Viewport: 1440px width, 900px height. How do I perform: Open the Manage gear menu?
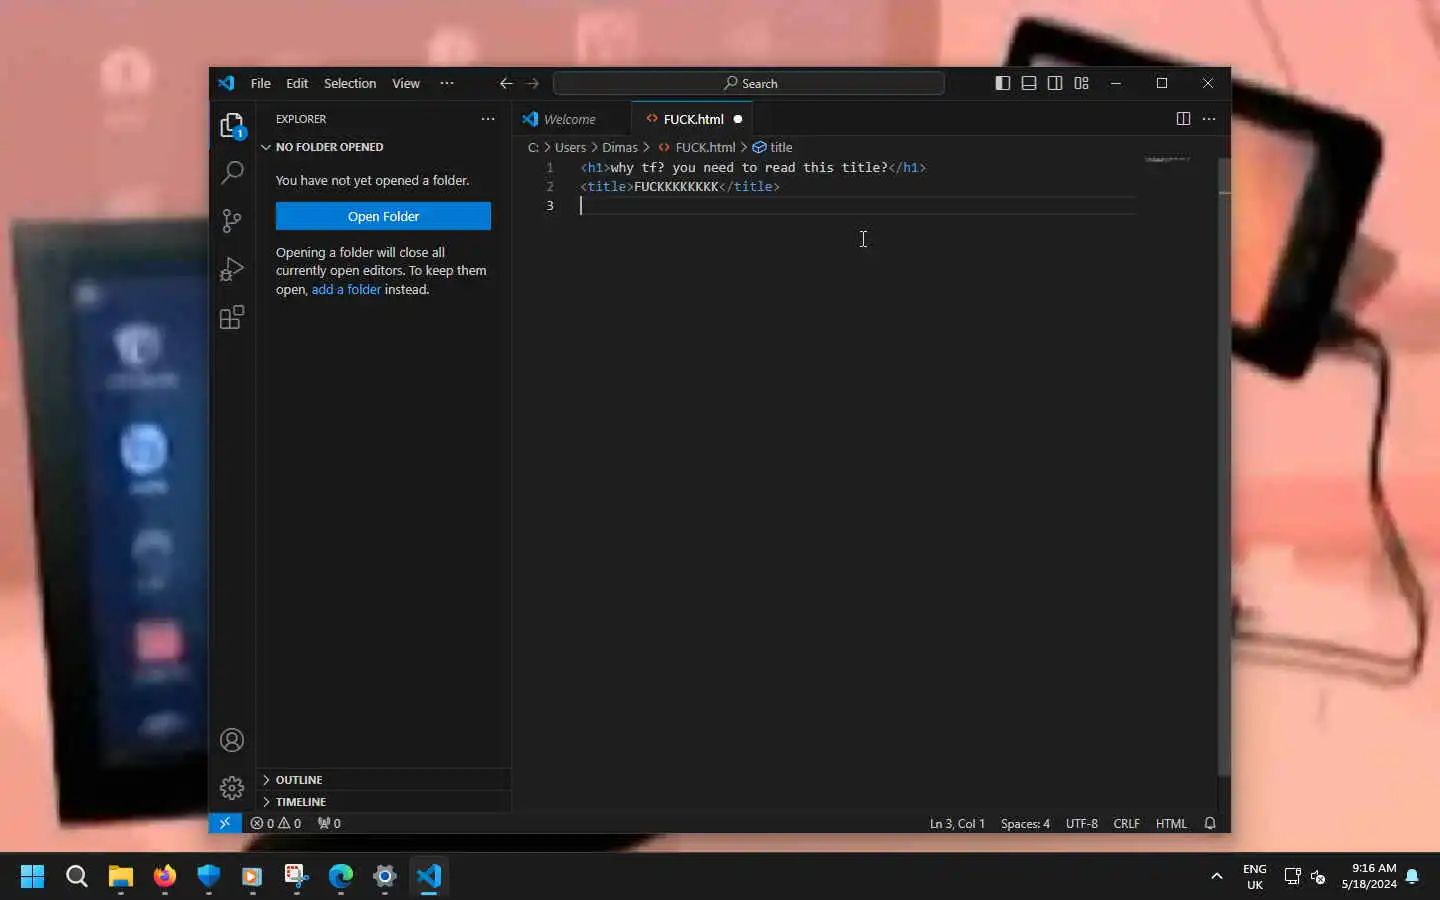[x=232, y=788]
